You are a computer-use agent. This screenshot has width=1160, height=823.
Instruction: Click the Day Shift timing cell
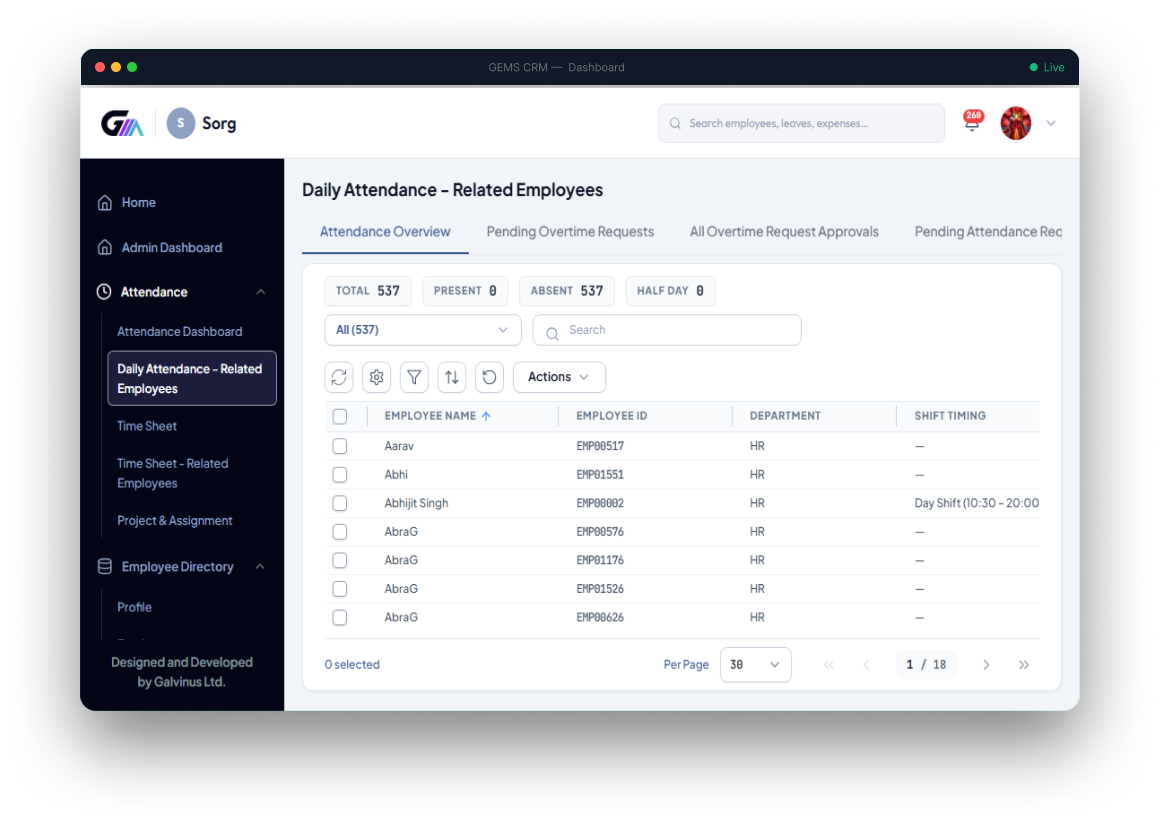(x=977, y=503)
